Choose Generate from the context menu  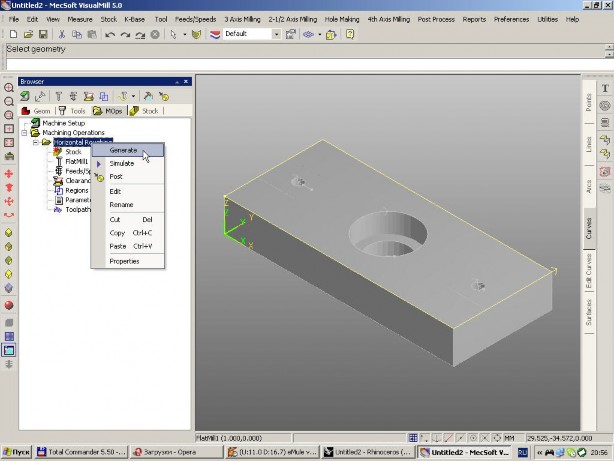click(x=128, y=150)
